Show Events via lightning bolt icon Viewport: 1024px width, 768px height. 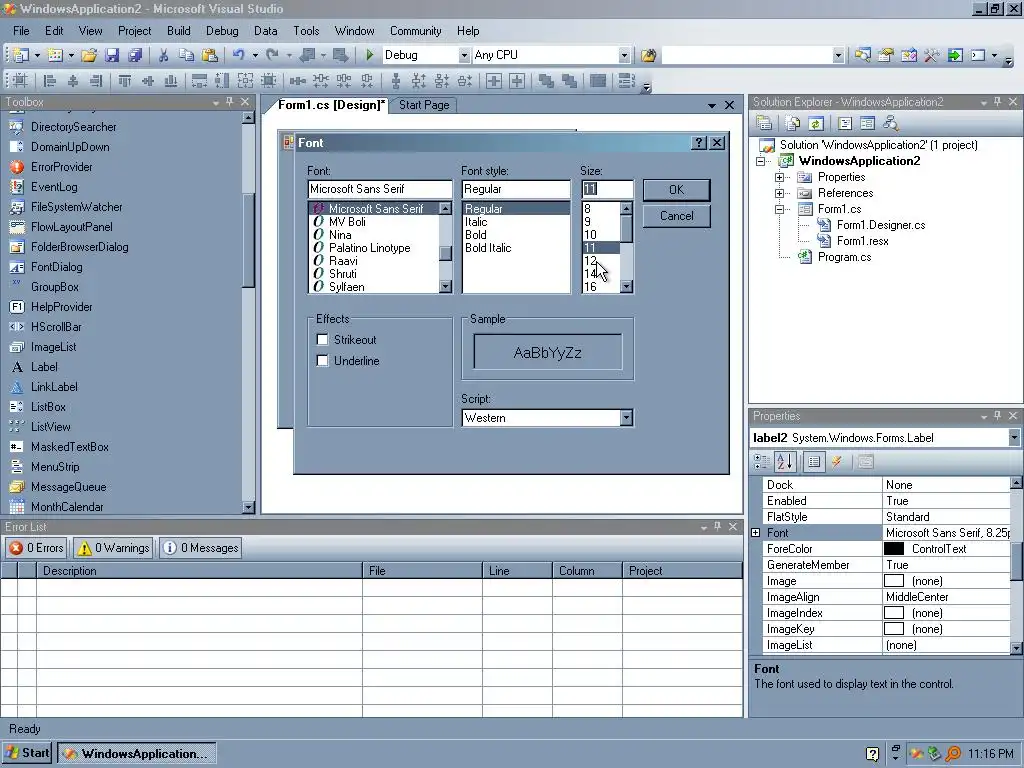pos(837,462)
